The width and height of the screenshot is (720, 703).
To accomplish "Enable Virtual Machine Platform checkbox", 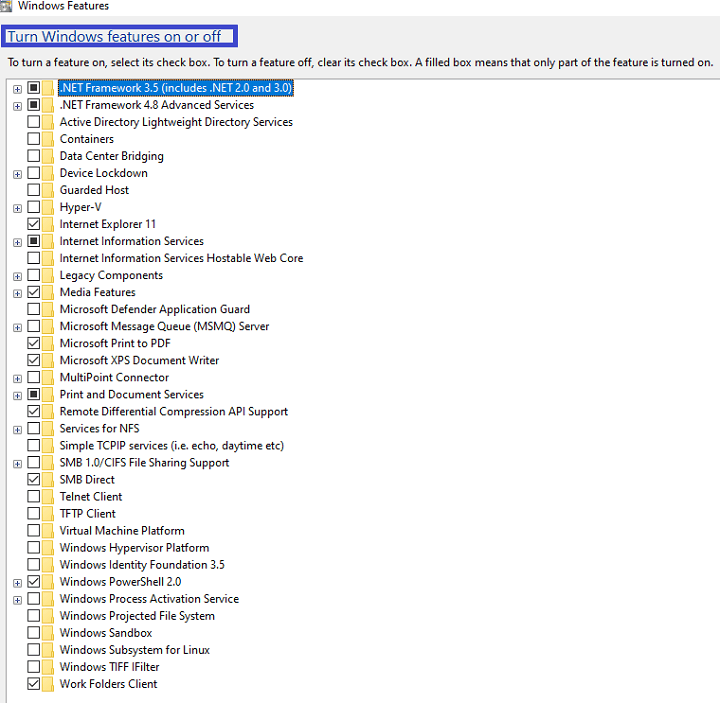I will [34, 530].
